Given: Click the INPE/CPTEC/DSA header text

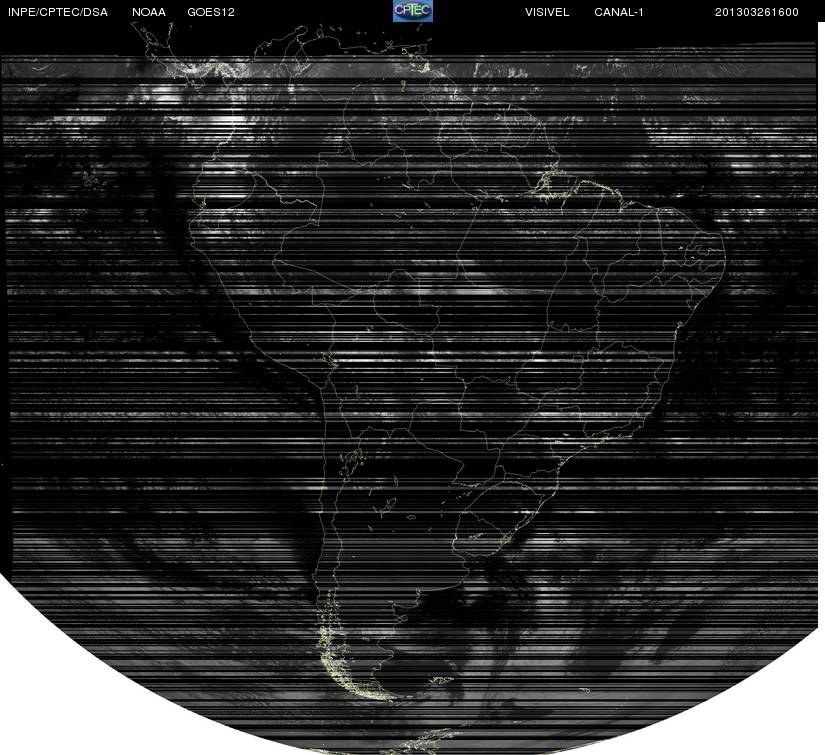Looking at the screenshot, I should click(x=58, y=12).
